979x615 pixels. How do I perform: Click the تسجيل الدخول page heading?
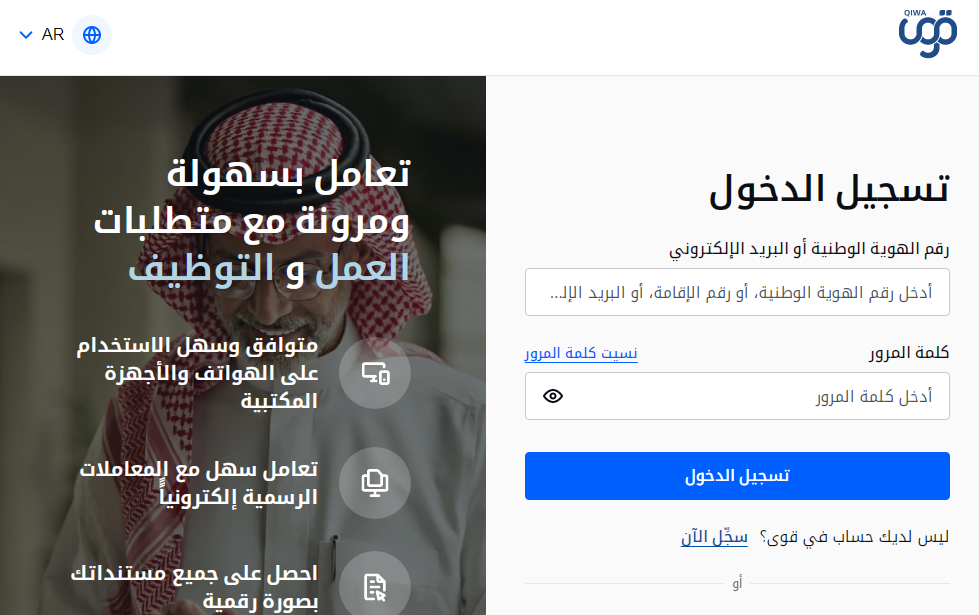pyautogui.click(x=829, y=190)
